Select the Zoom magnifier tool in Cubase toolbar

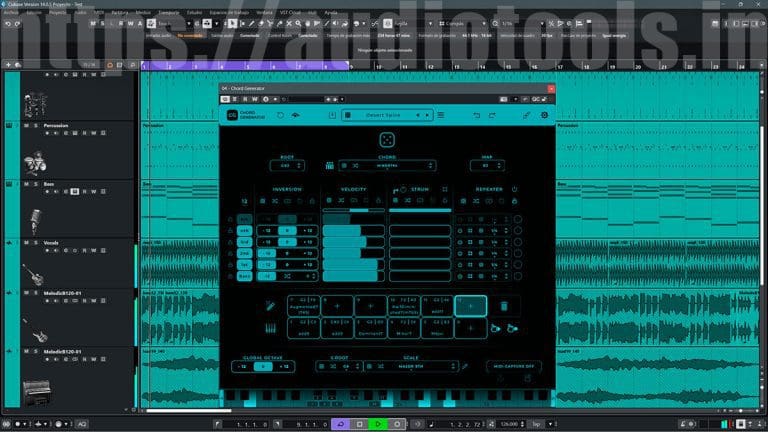pos(298,23)
